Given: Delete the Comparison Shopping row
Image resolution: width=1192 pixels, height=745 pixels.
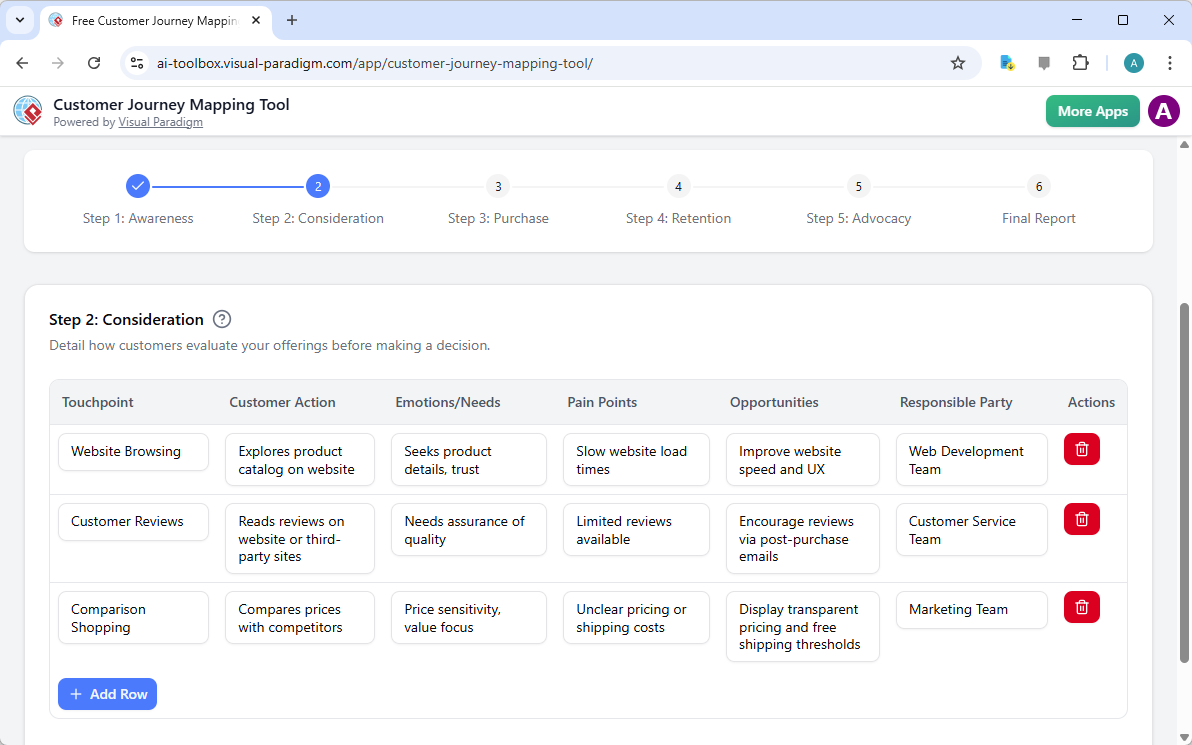Looking at the screenshot, I should click(x=1081, y=607).
